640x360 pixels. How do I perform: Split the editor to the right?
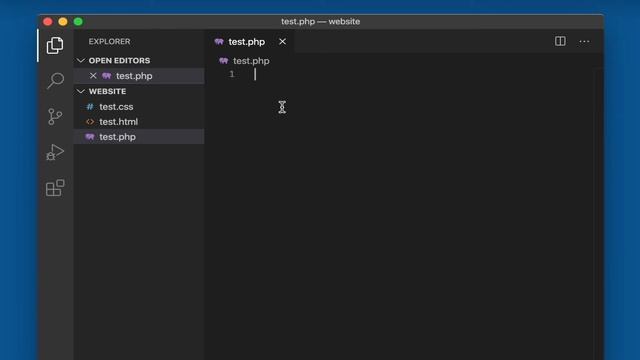(x=560, y=41)
